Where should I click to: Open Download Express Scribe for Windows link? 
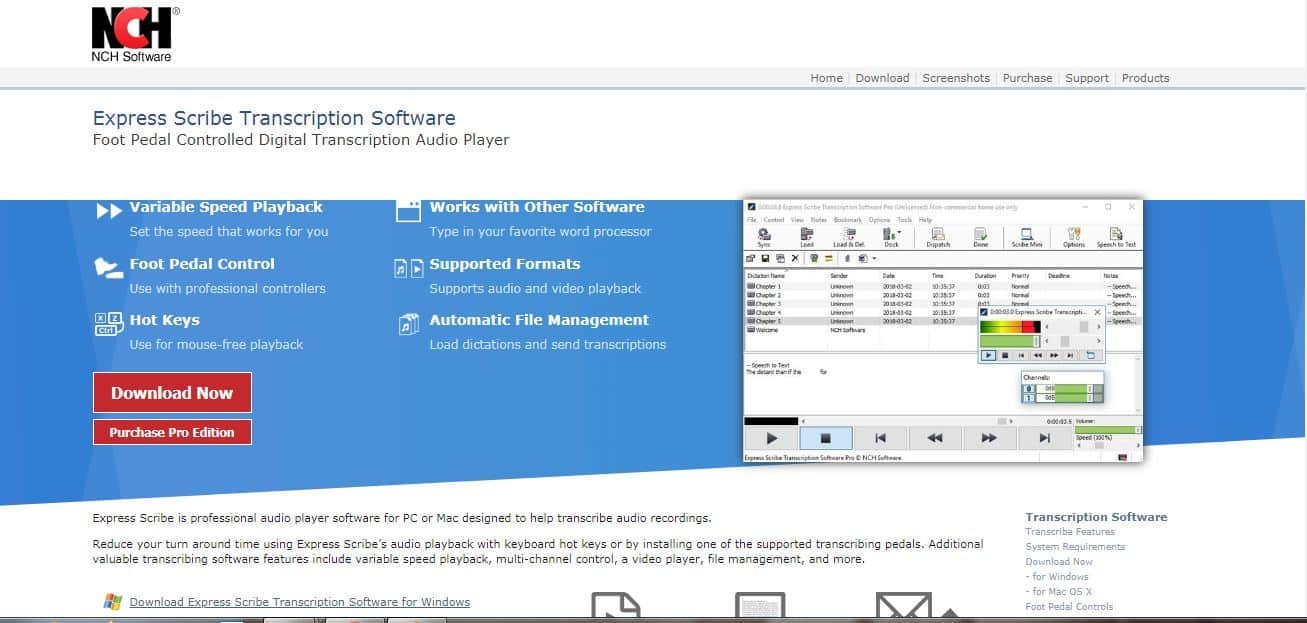(x=299, y=602)
